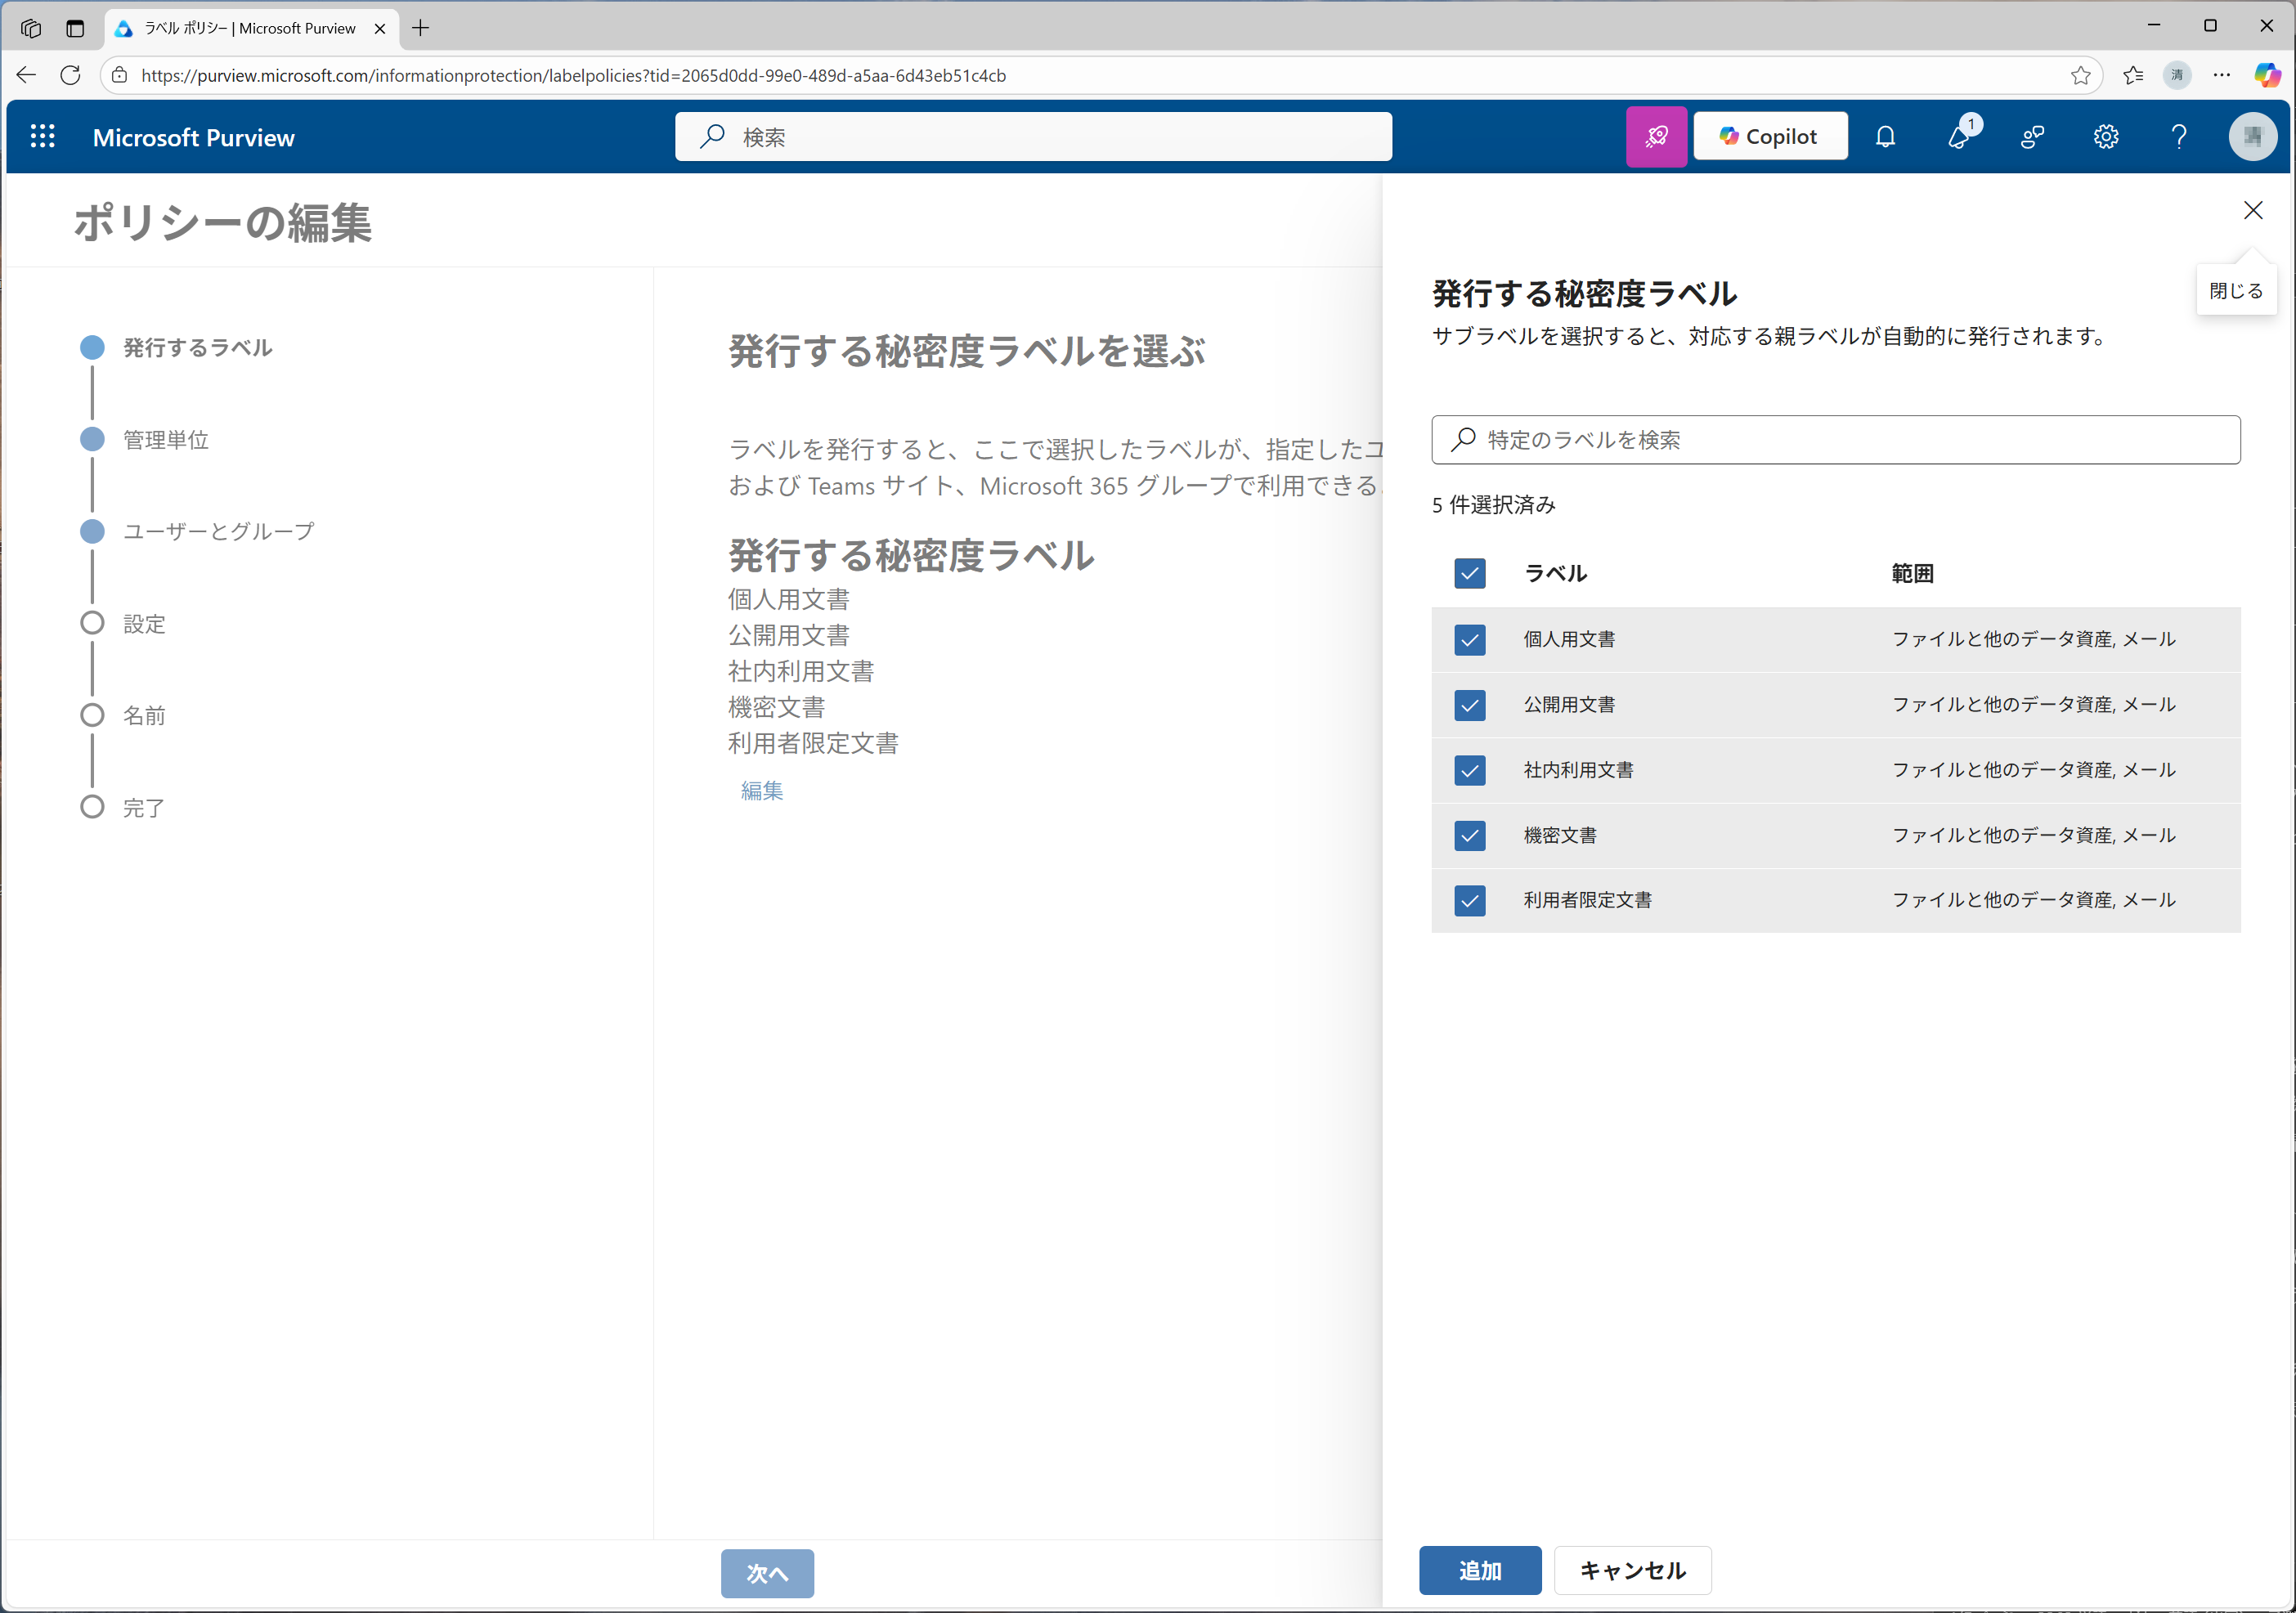Uncheck the 利用者限定文書 label checkbox
This screenshot has width=2296, height=1613.
(x=1469, y=901)
